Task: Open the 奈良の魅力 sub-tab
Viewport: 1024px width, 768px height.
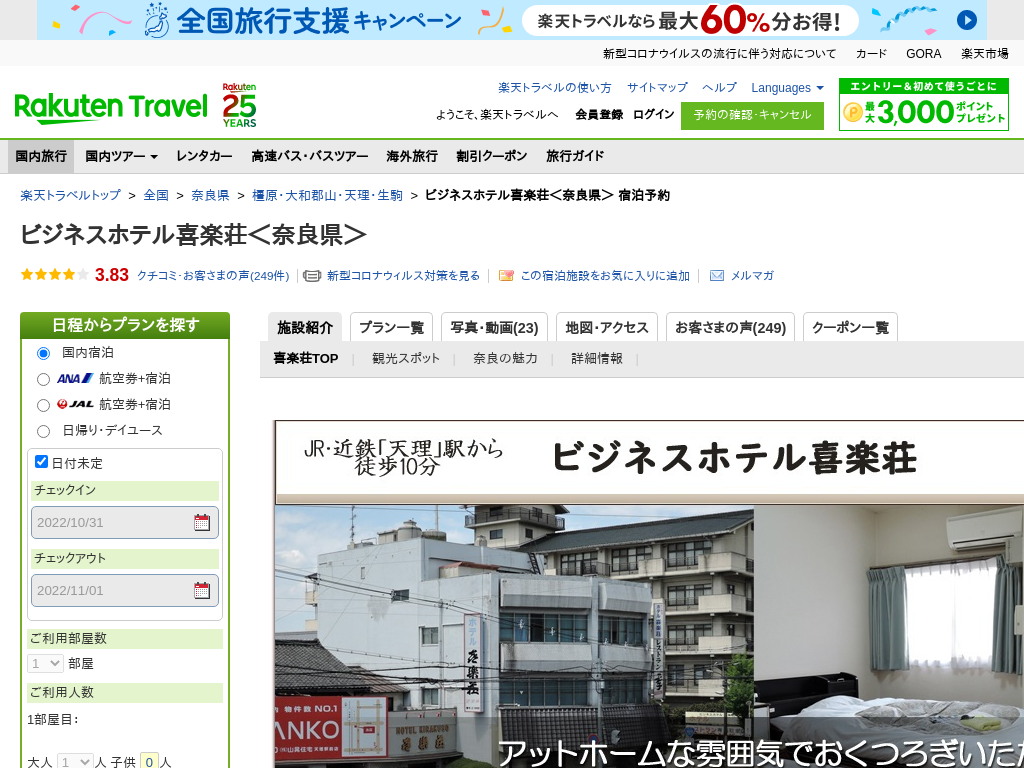Action: point(505,359)
